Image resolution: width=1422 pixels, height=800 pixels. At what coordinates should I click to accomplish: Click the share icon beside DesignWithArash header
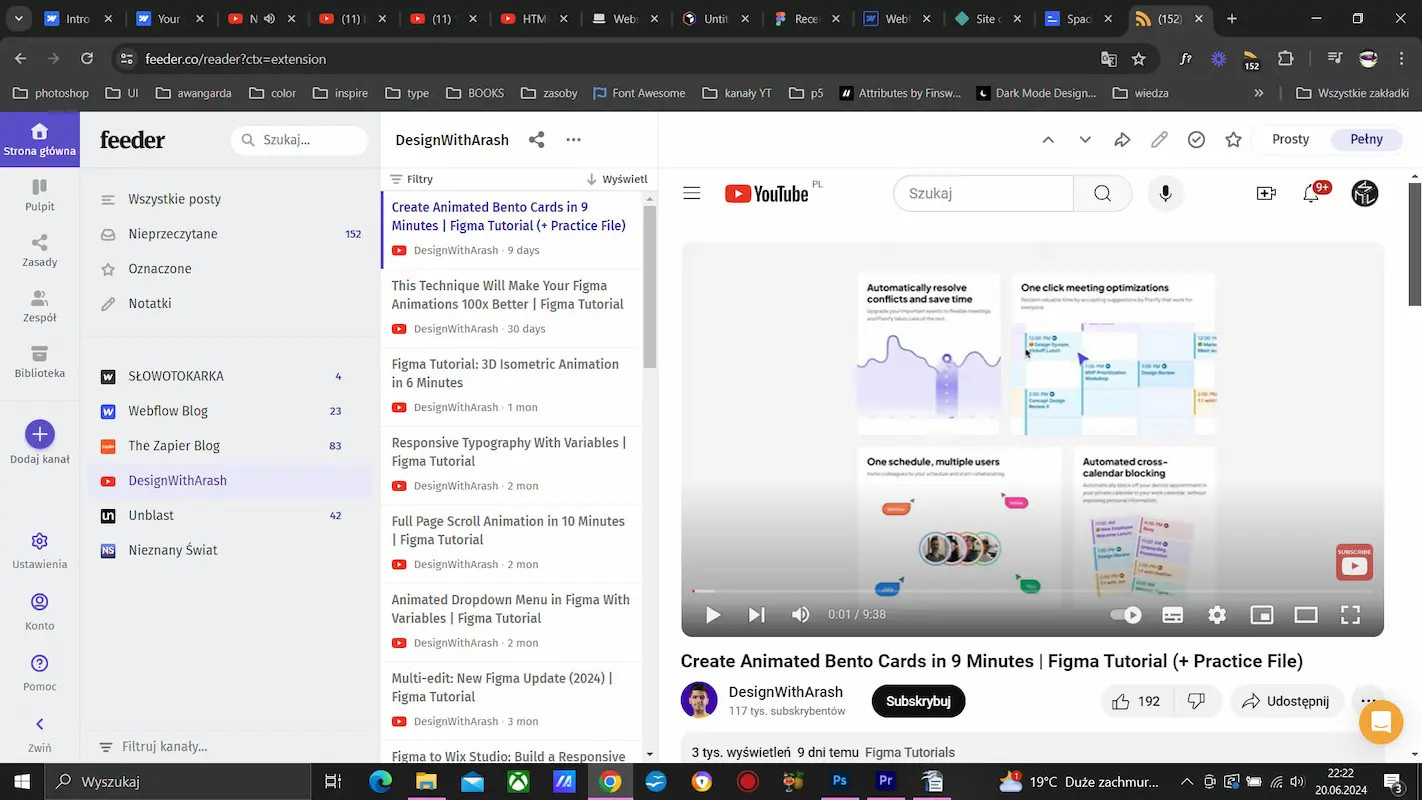click(x=537, y=140)
